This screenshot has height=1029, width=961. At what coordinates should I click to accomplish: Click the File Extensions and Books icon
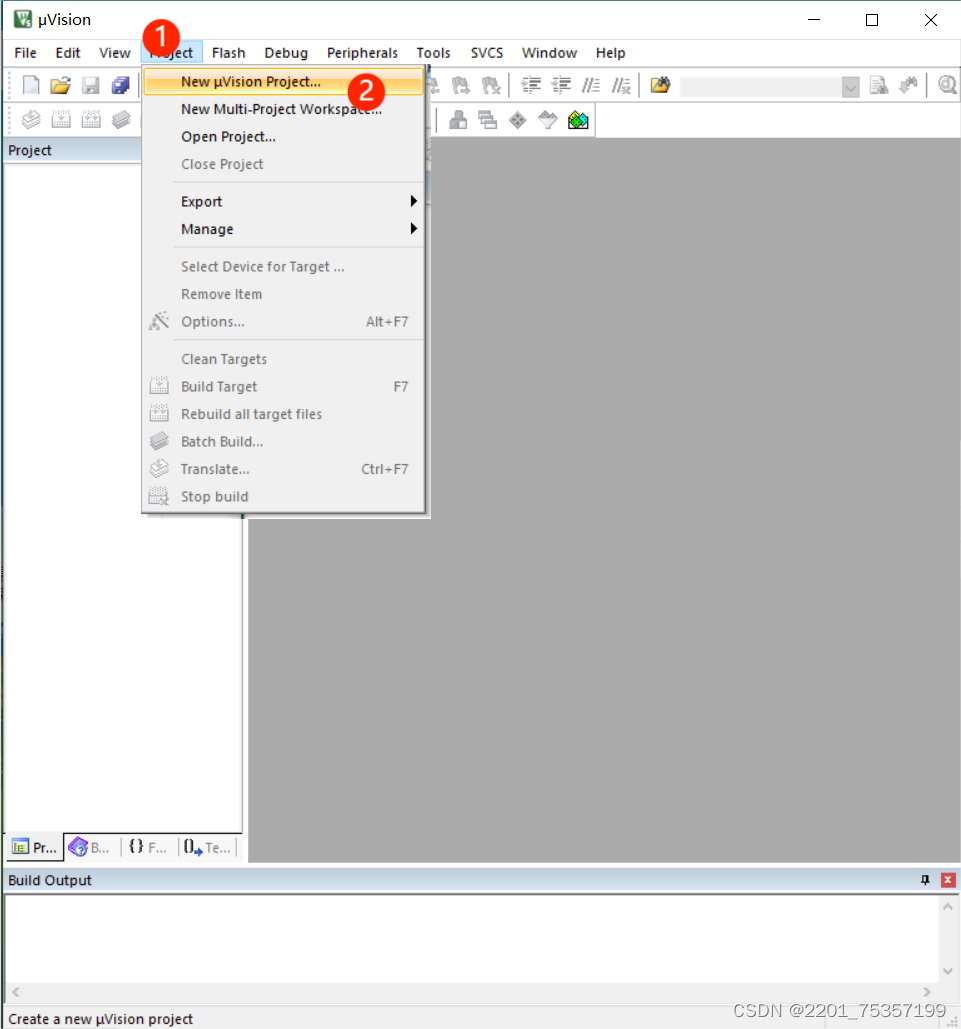click(x=458, y=120)
